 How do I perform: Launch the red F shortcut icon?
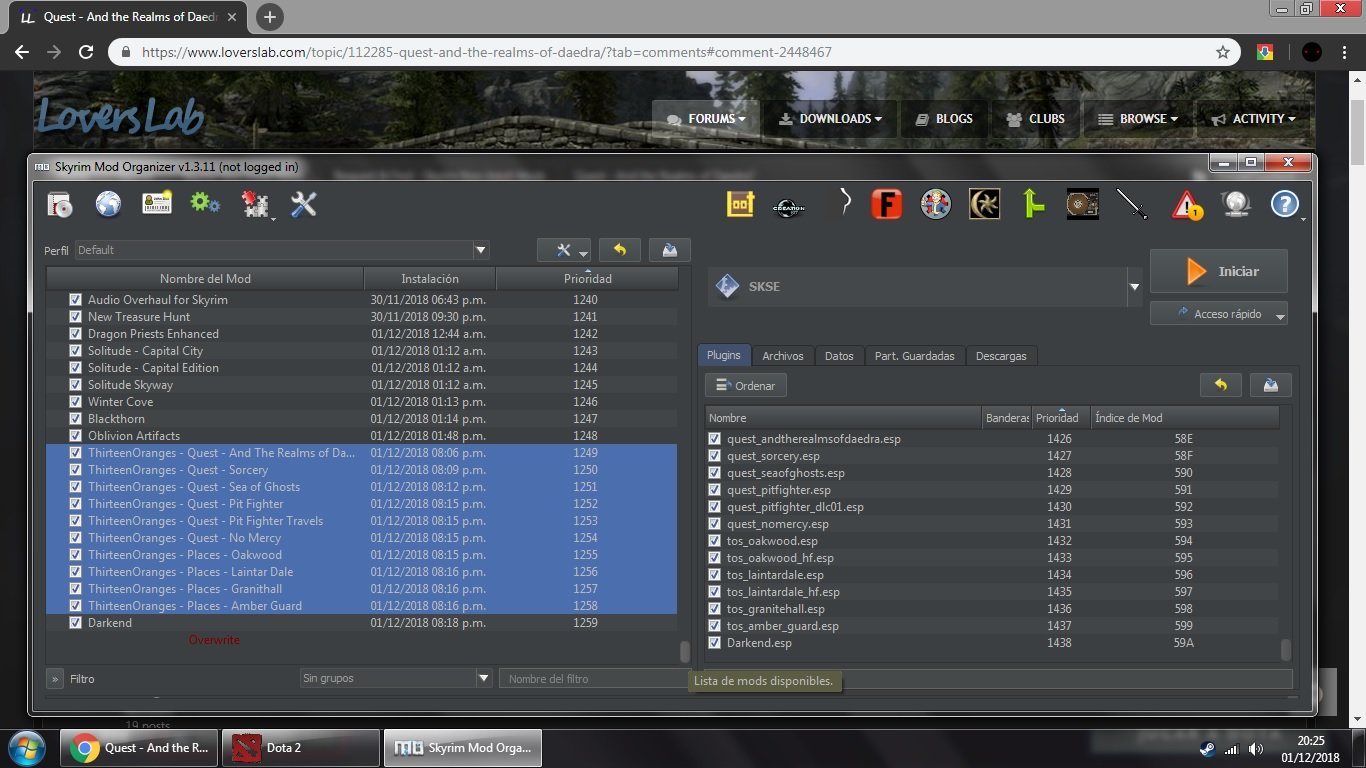click(x=886, y=204)
